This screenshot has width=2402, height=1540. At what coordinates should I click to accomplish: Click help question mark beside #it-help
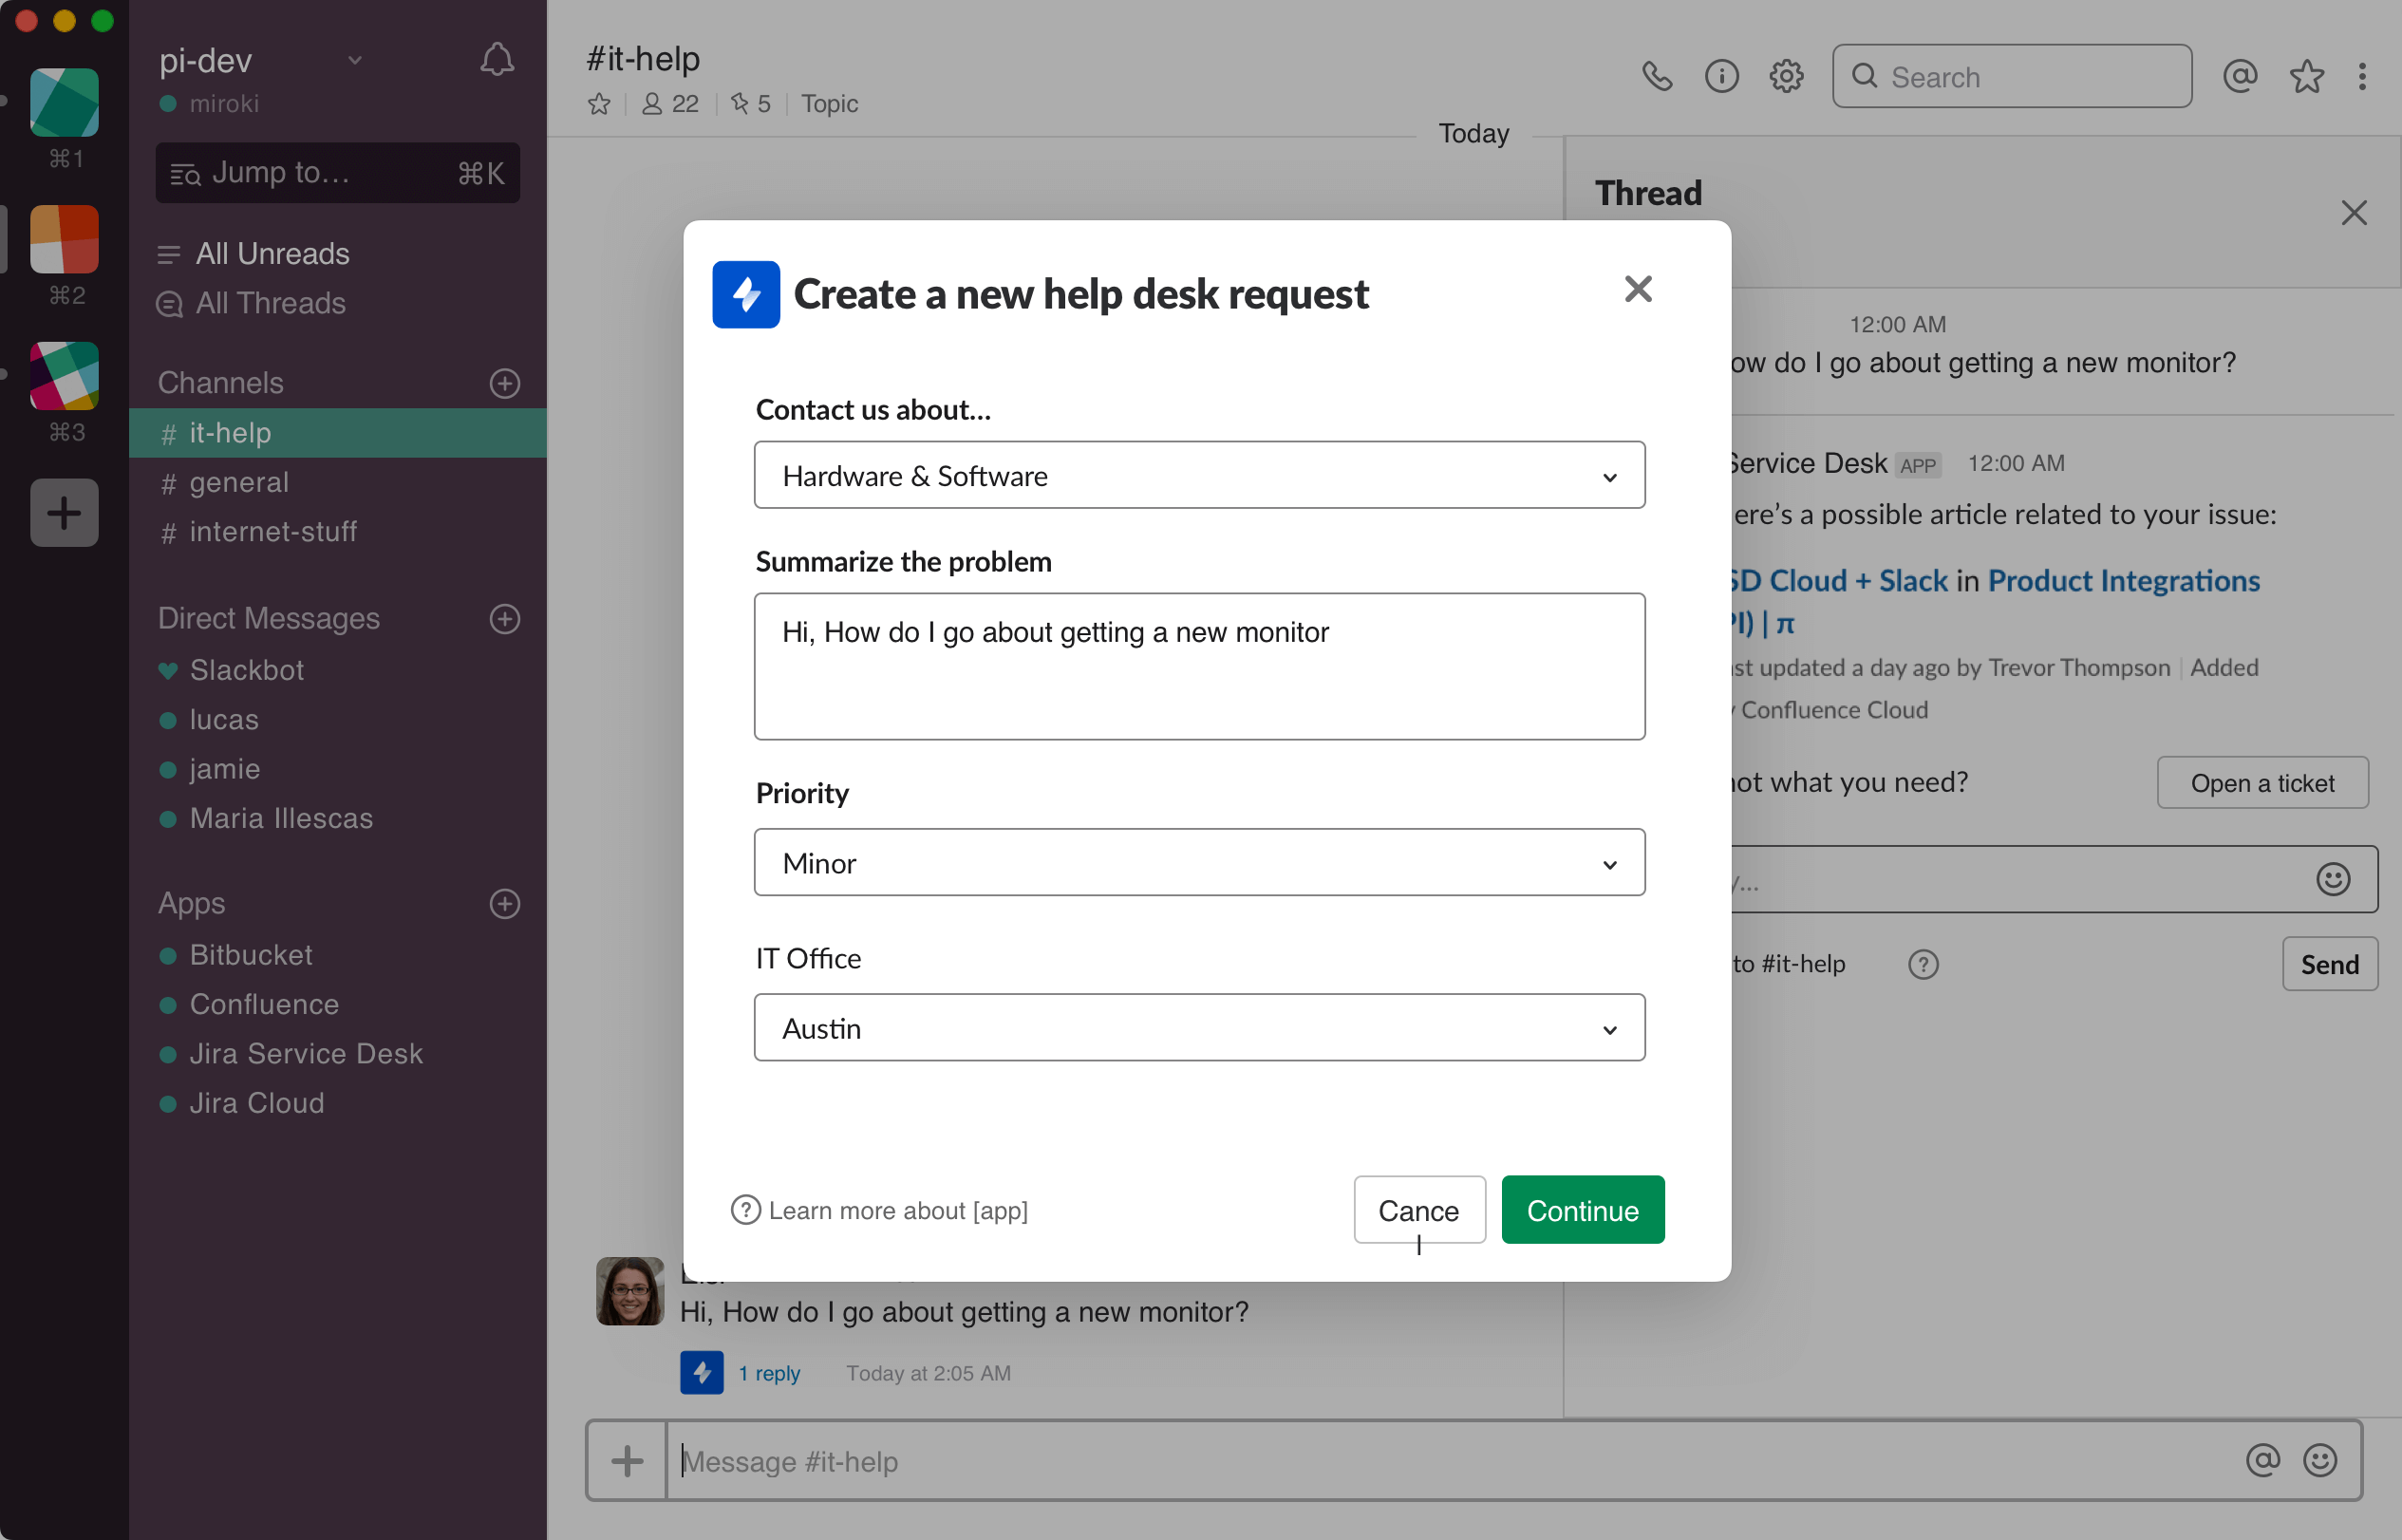(1922, 964)
